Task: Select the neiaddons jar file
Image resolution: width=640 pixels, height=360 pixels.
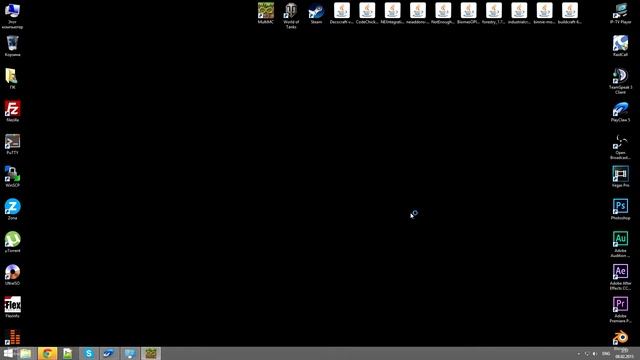Action: (x=418, y=13)
